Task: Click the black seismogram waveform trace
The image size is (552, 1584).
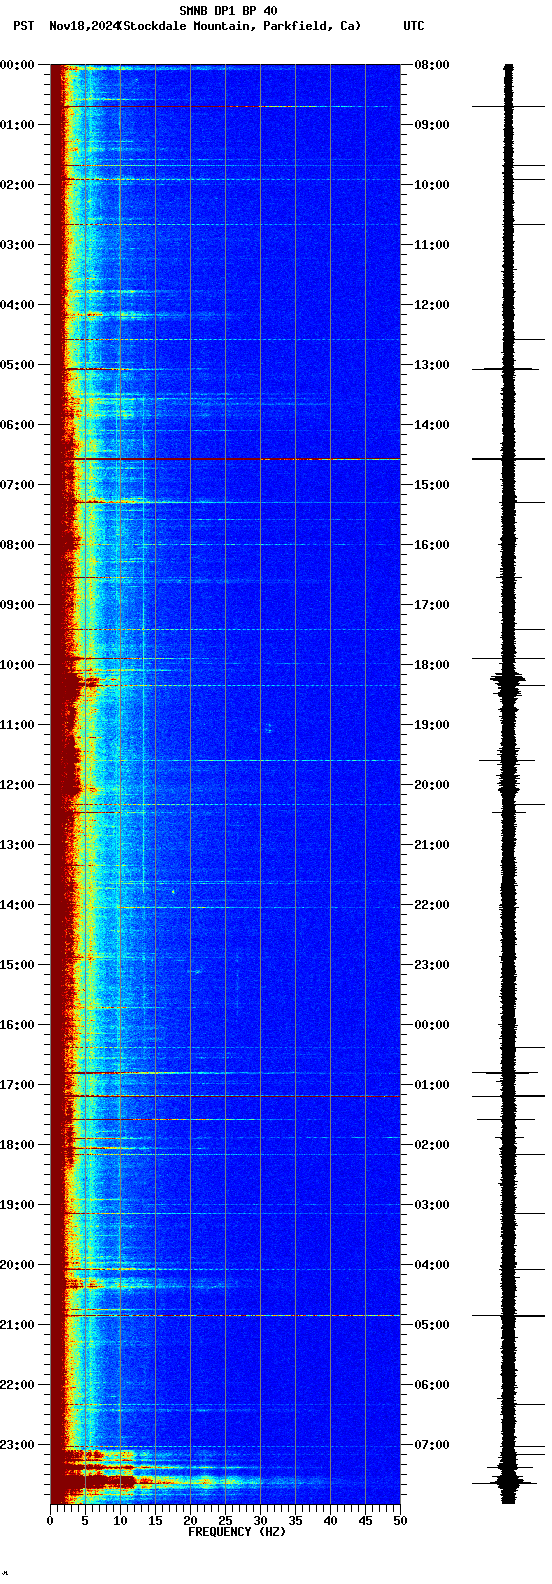Action: click(x=509, y=784)
